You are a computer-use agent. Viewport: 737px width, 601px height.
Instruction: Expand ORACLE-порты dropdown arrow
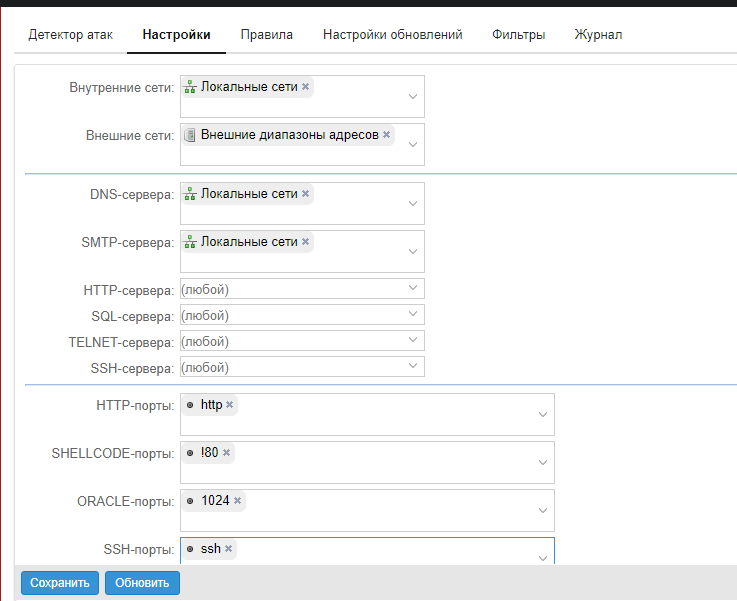pos(543,510)
